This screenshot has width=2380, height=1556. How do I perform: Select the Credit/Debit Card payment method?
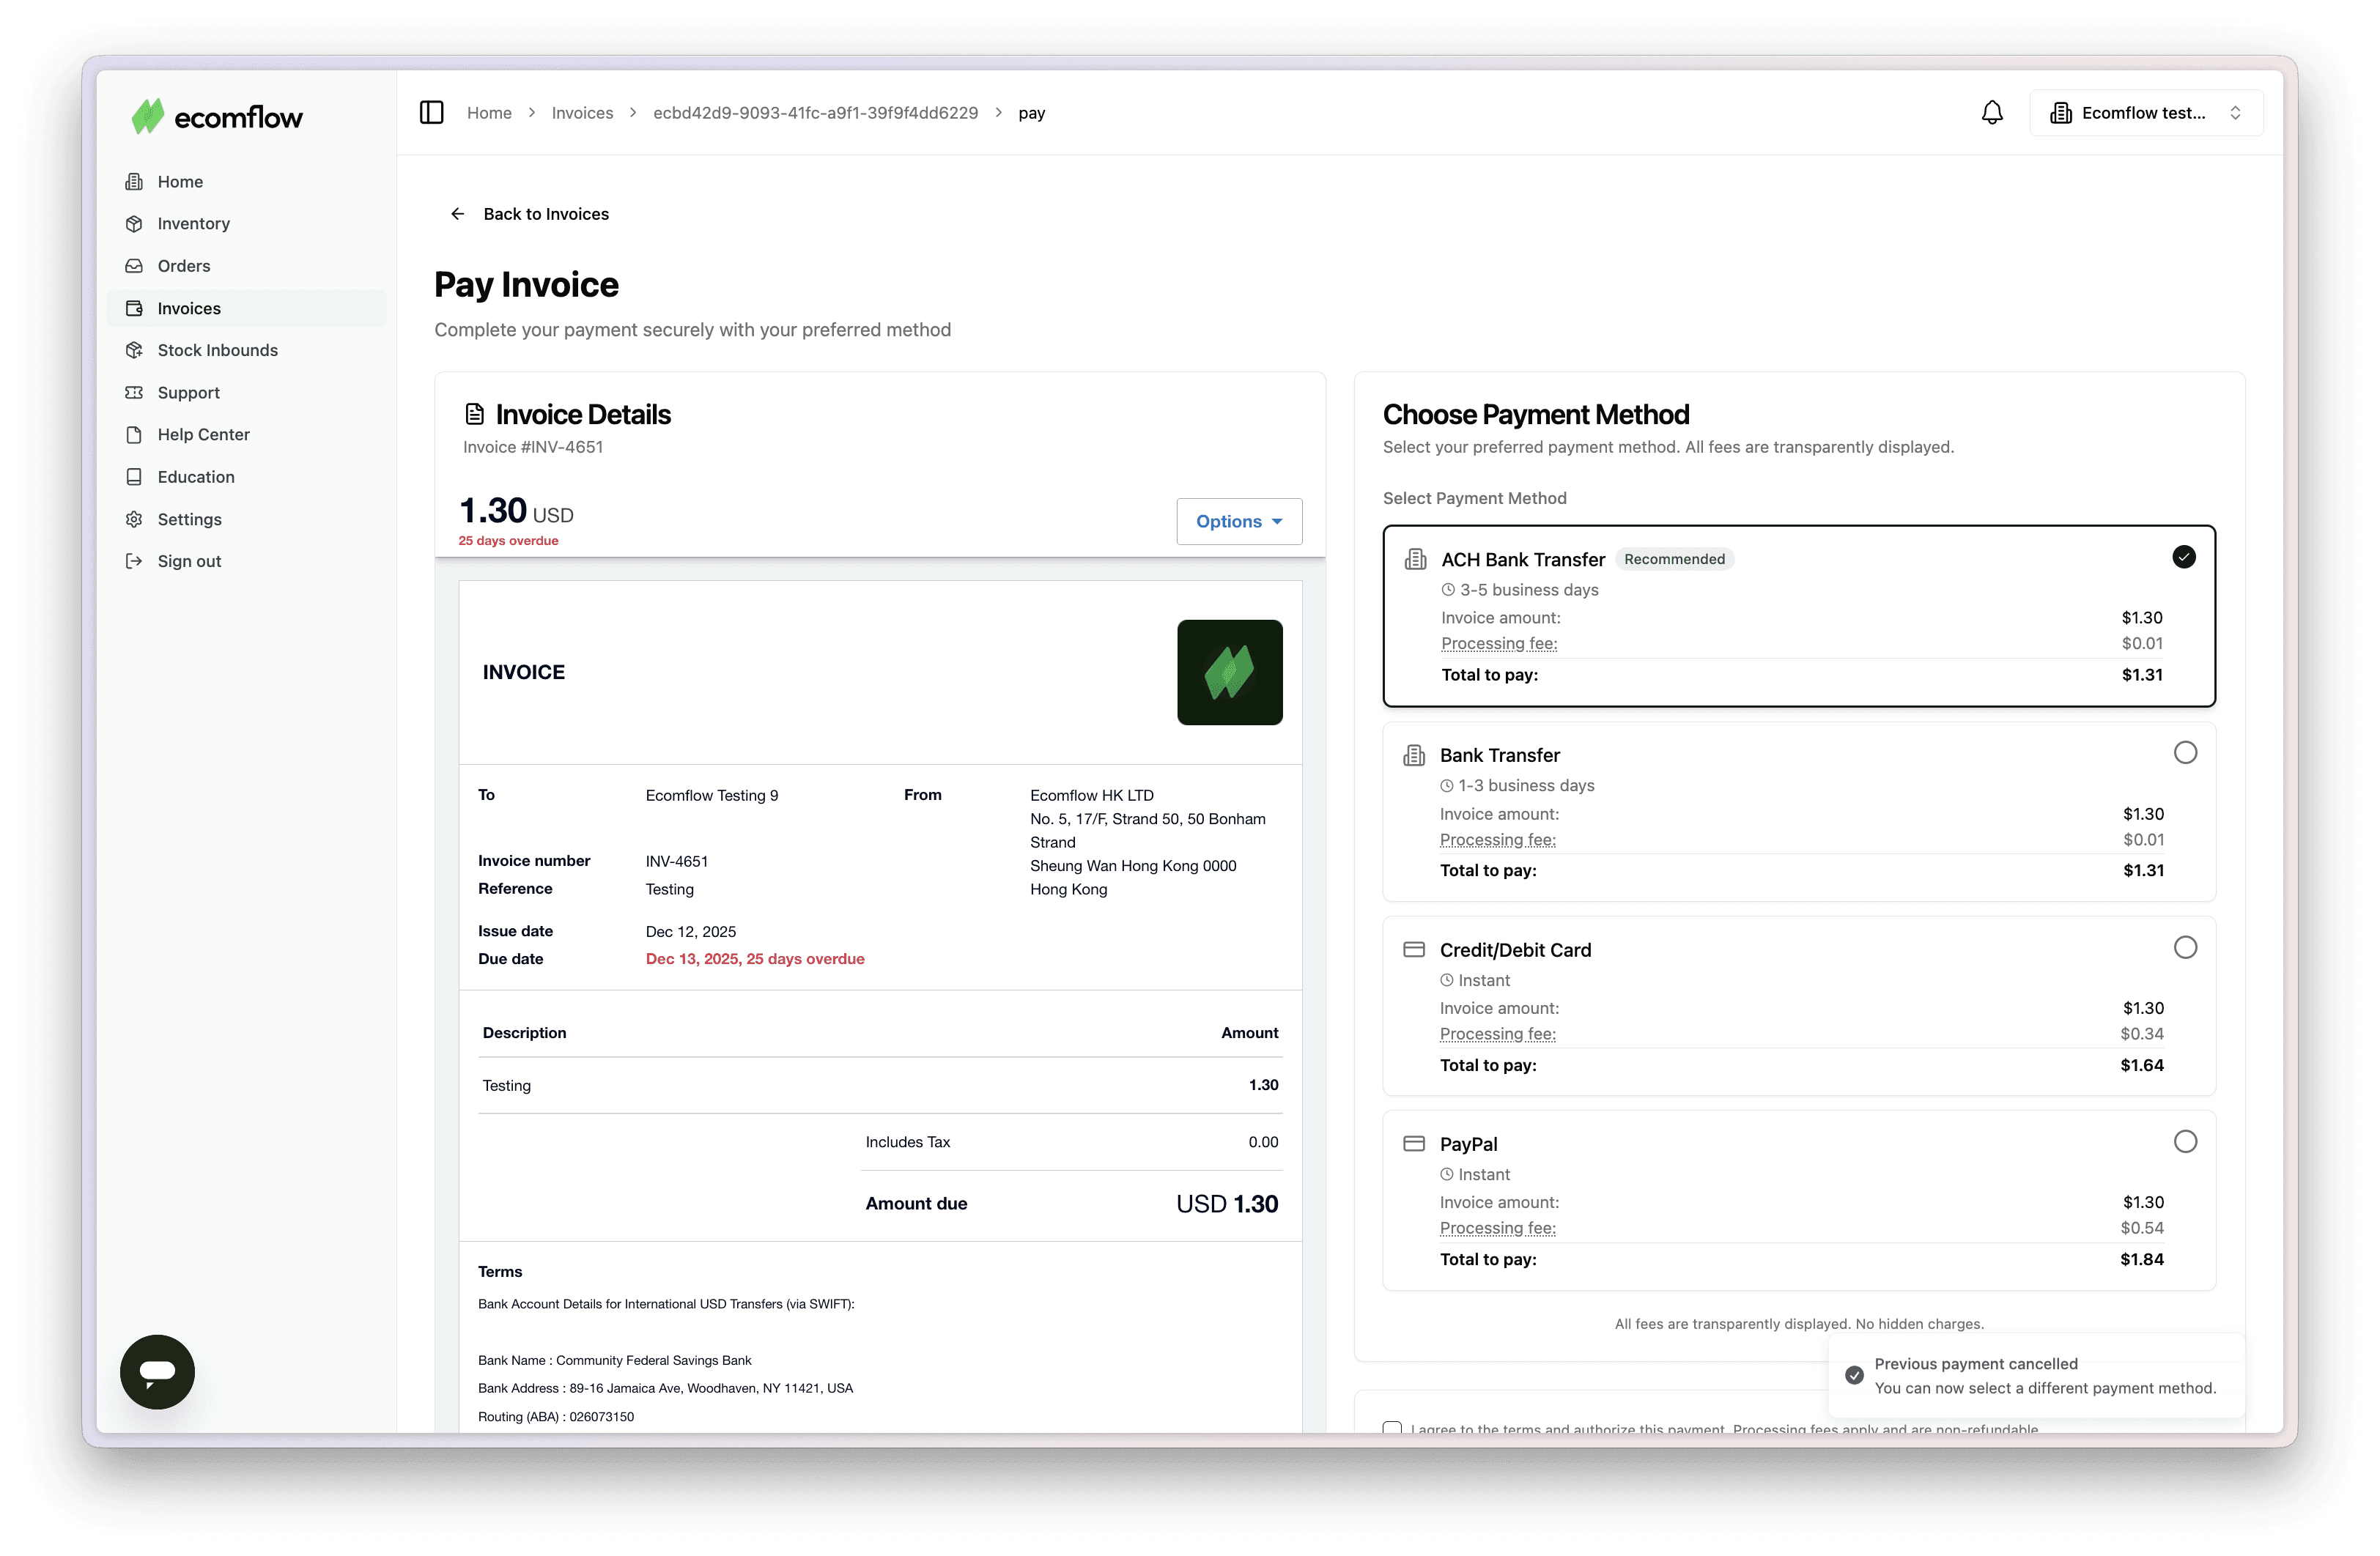(x=2184, y=947)
